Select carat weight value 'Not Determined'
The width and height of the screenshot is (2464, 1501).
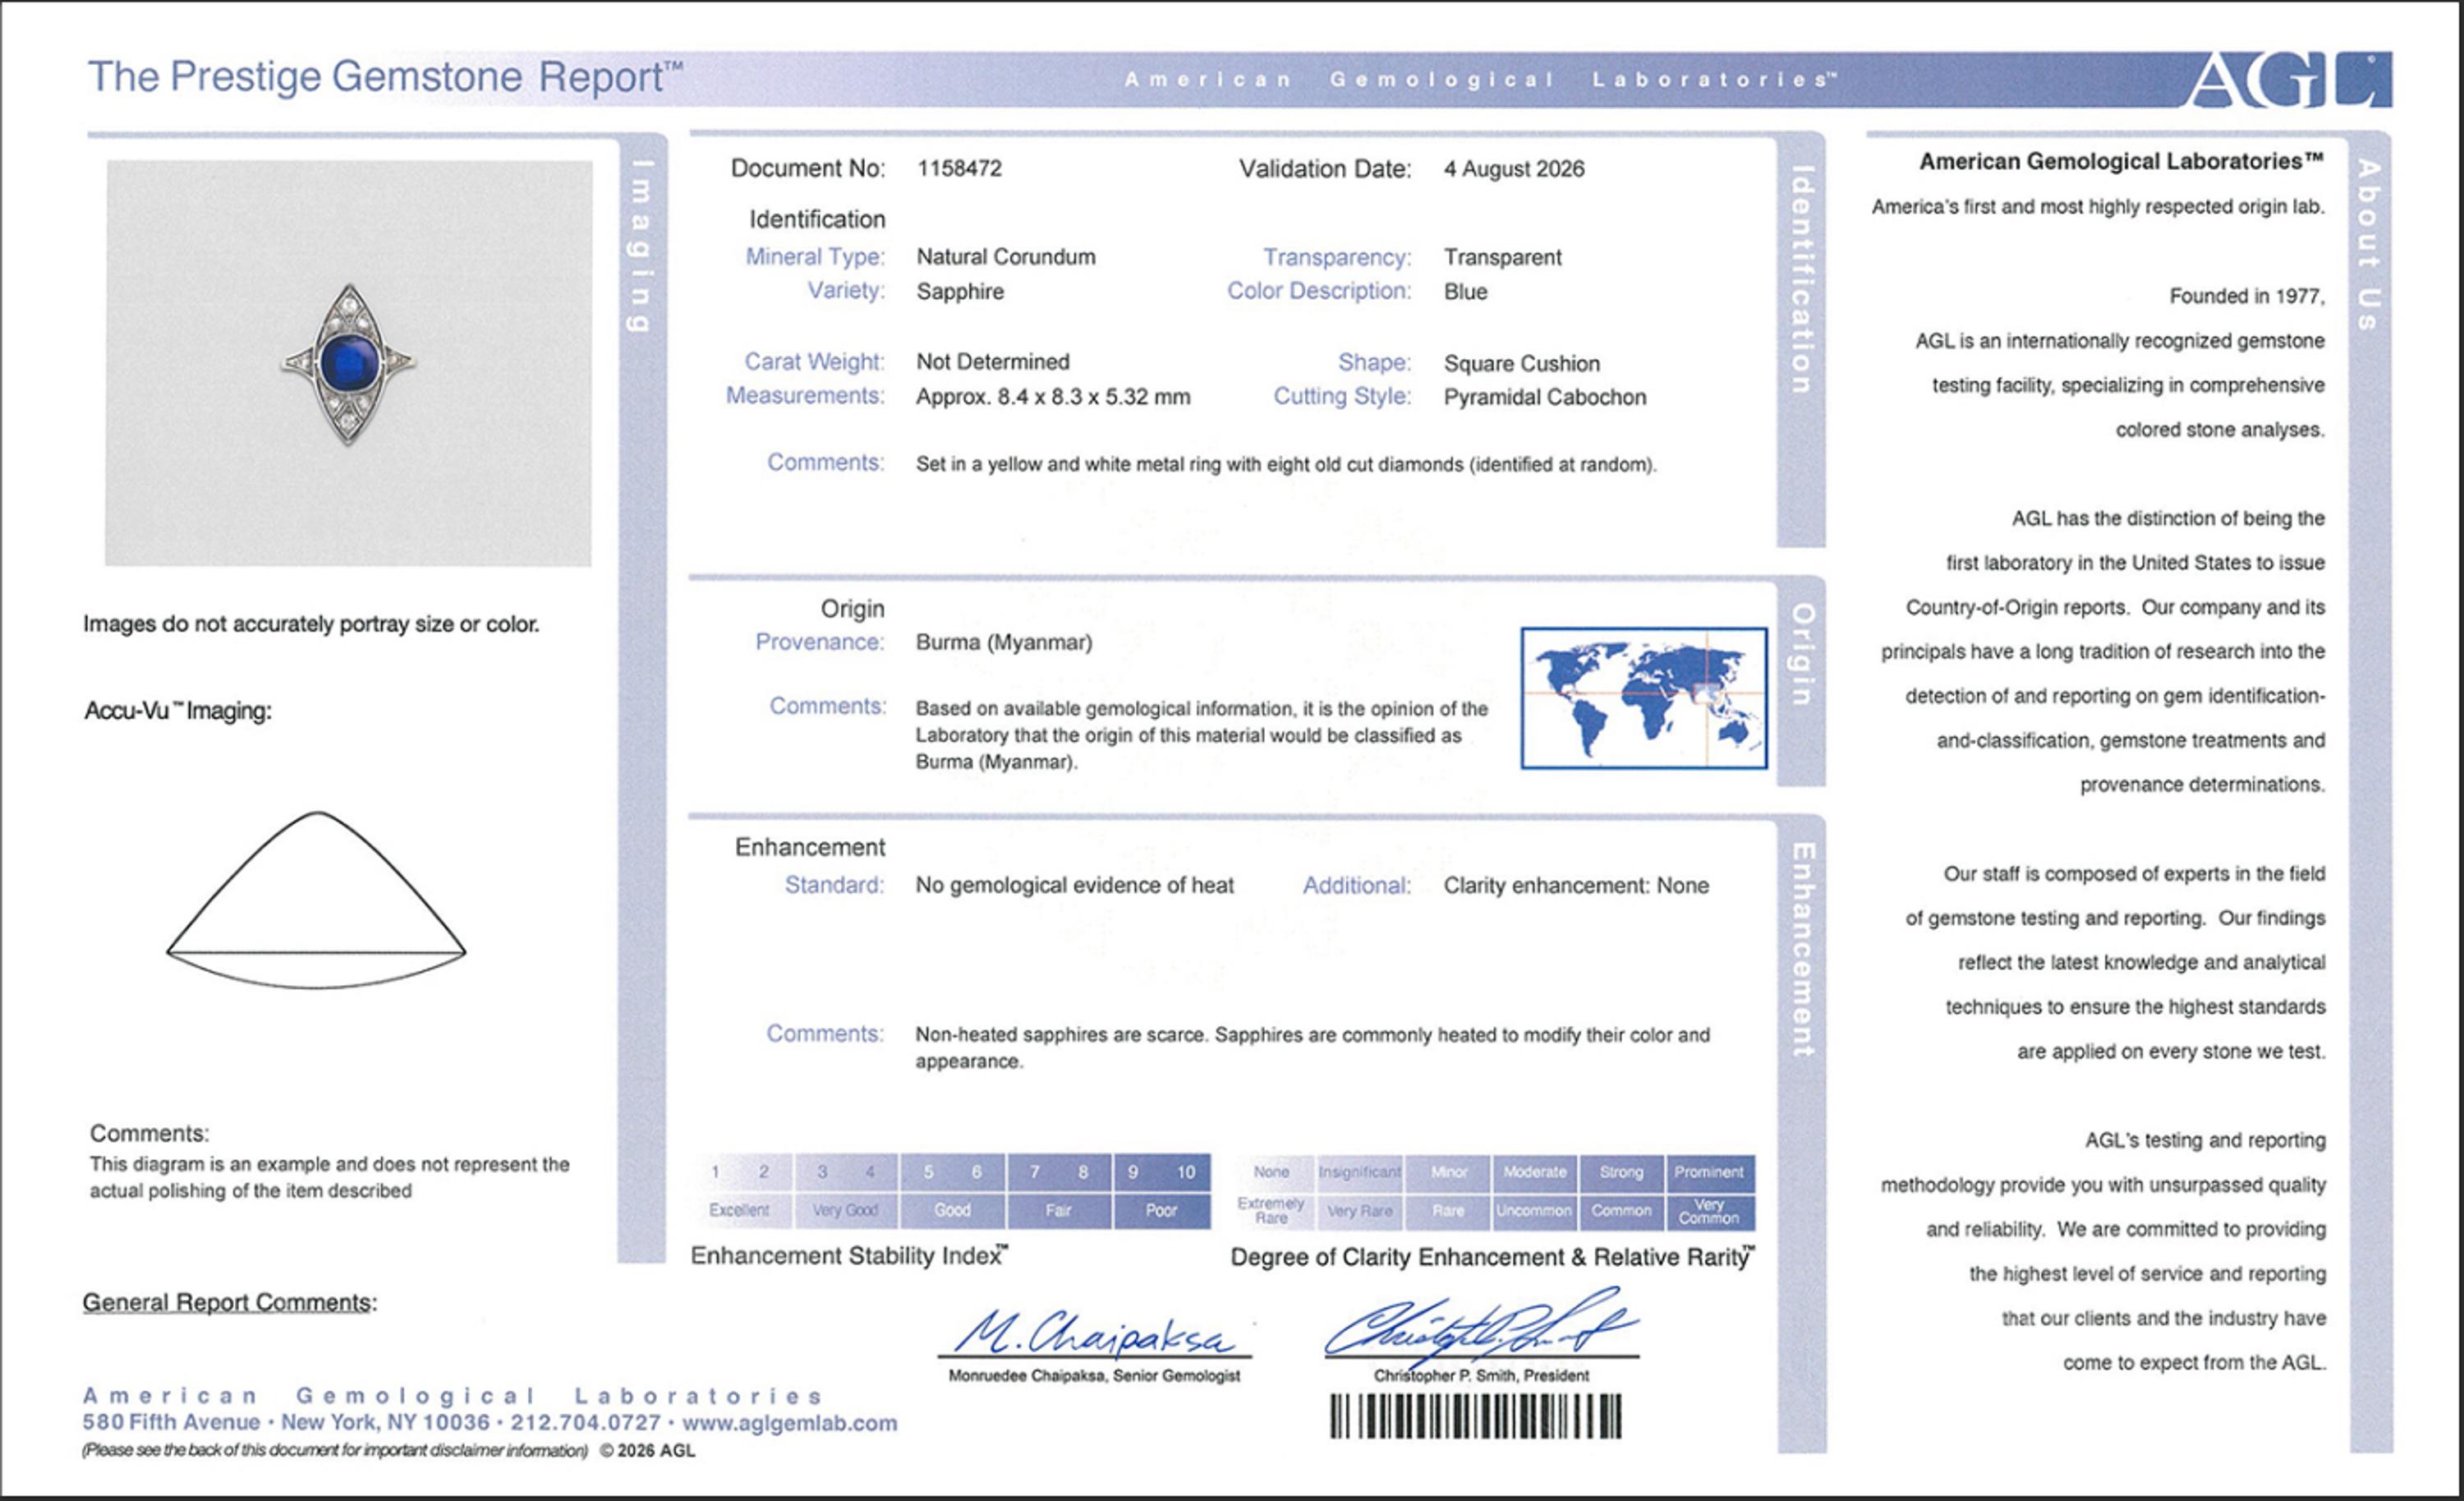click(x=993, y=362)
